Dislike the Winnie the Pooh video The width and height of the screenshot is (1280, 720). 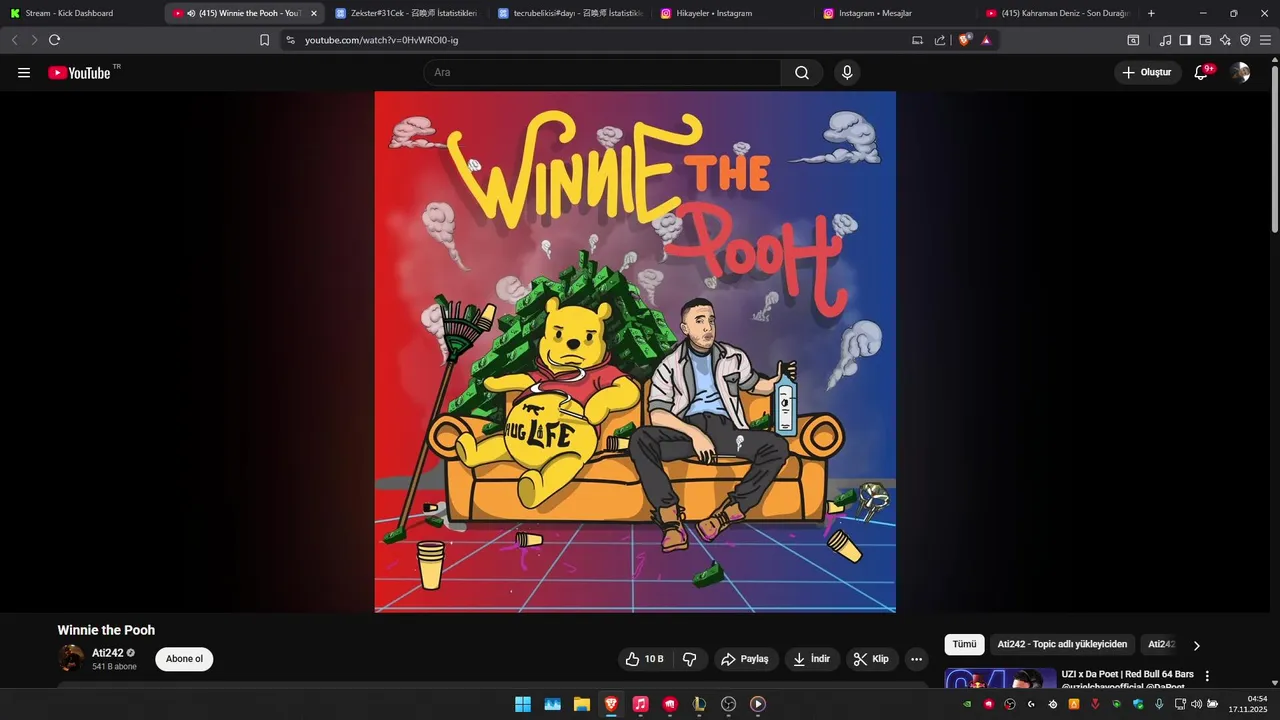690,659
